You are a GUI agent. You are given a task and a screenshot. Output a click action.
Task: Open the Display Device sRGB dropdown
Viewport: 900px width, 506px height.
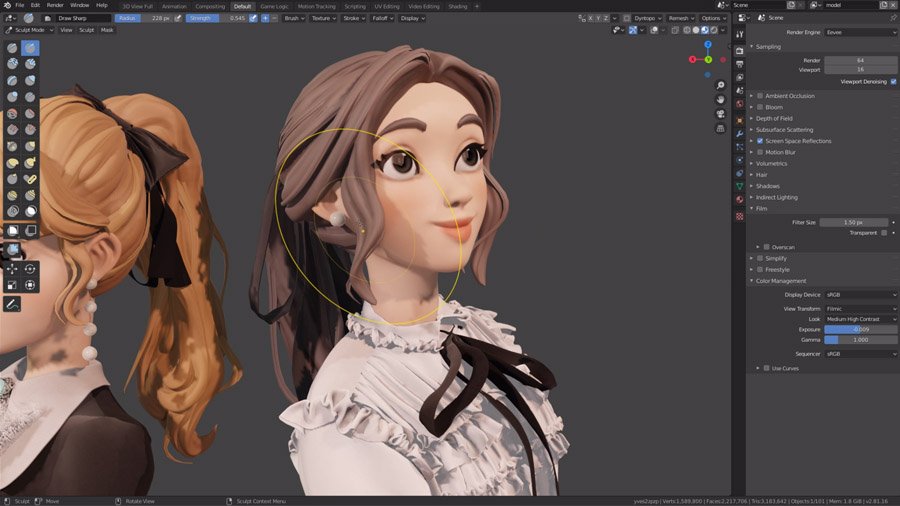tap(860, 295)
